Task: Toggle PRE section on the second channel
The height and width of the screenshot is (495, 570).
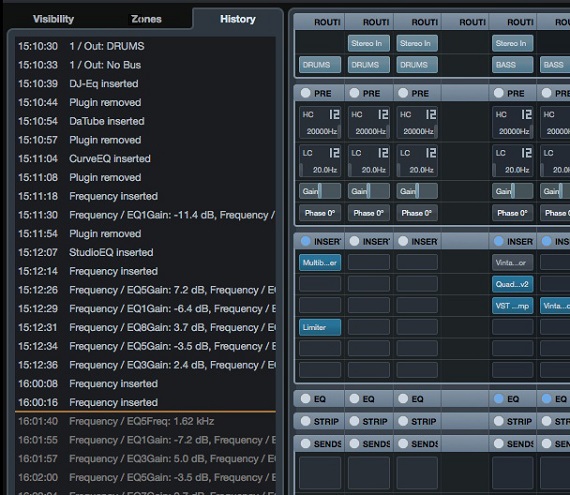Action: pos(354,93)
